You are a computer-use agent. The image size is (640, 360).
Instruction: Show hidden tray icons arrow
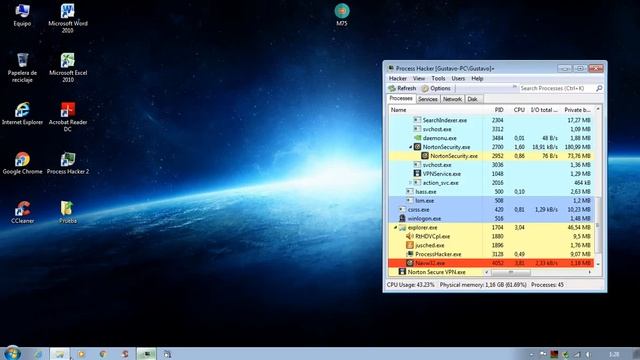pyautogui.click(x=531, y=354)
